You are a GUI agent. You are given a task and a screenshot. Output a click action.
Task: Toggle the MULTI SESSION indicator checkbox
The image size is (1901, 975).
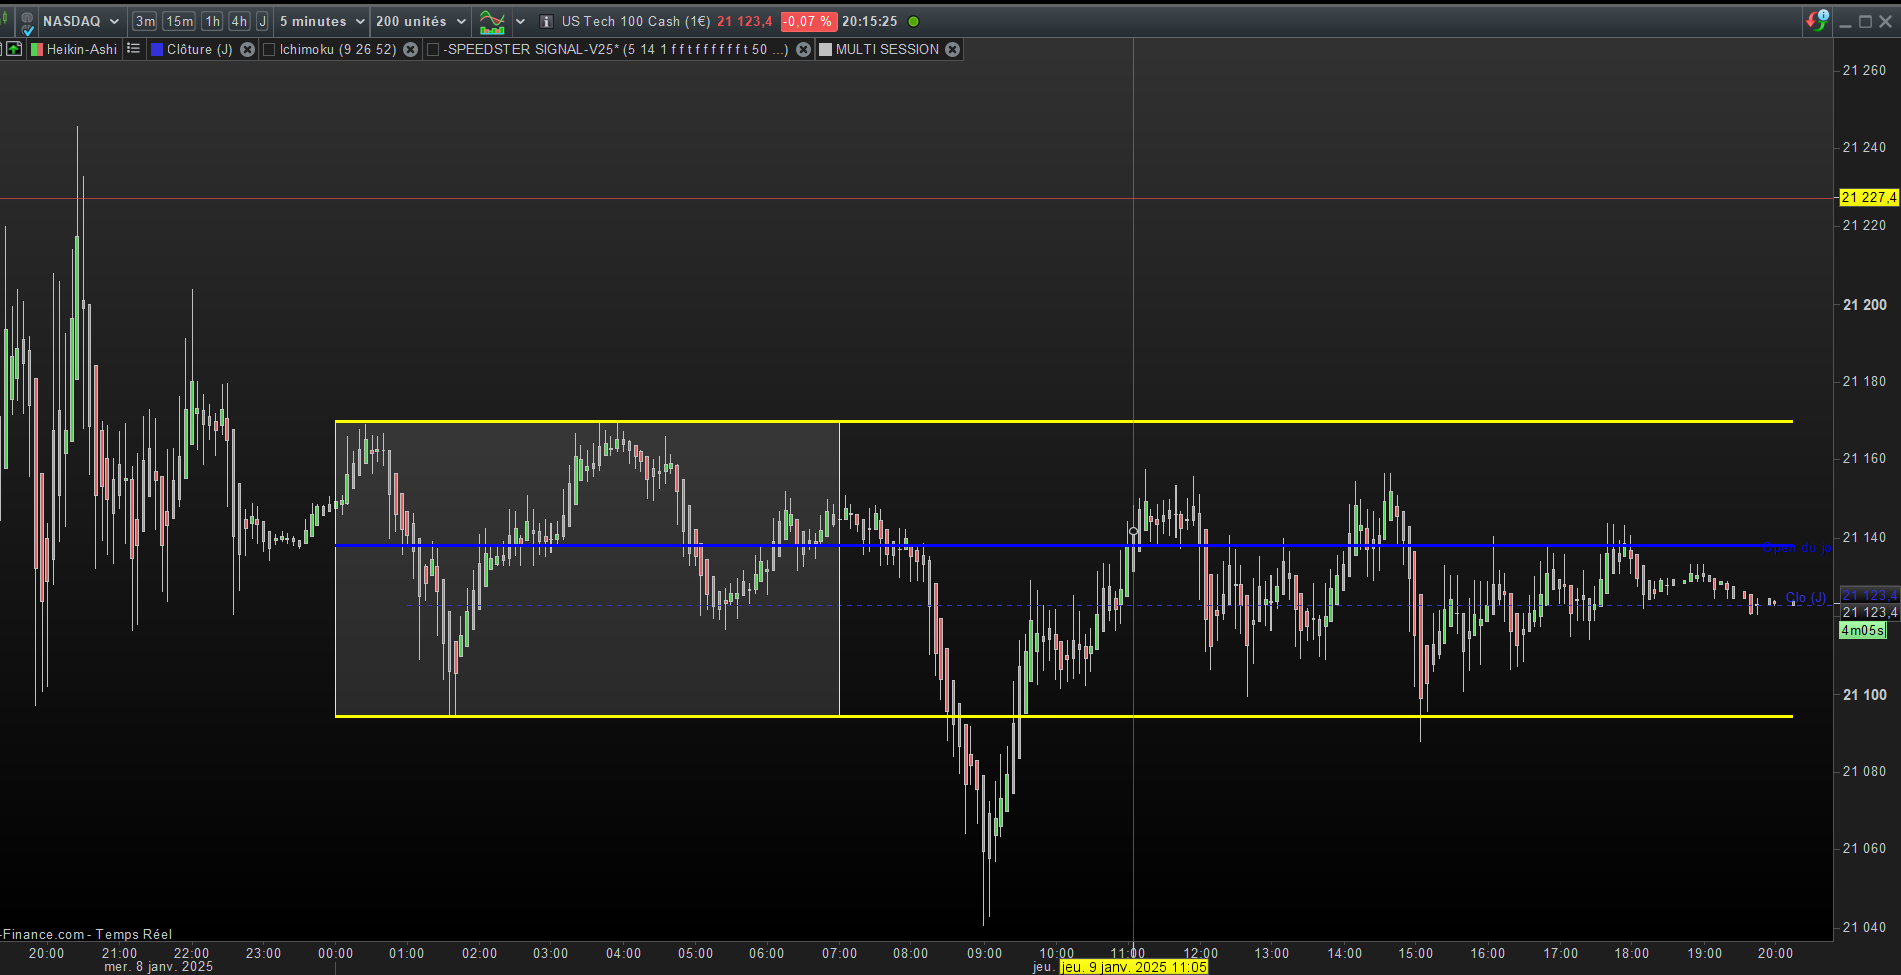coord(825,49)
